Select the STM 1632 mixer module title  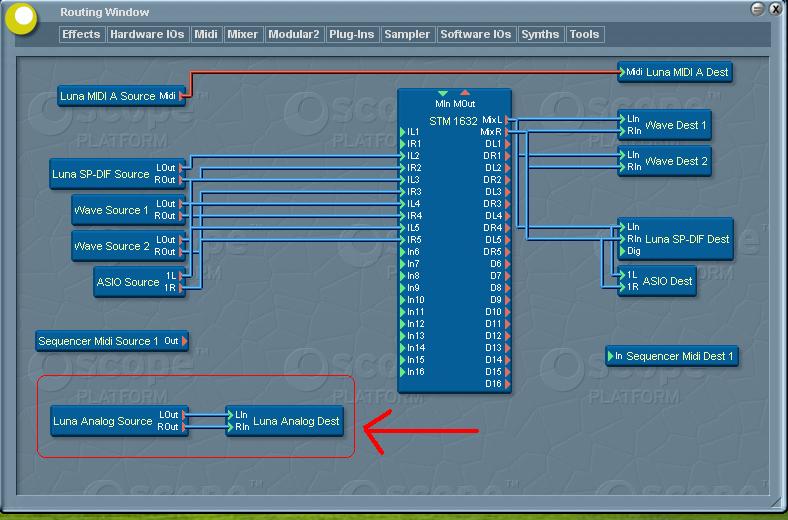coord(453,121)
